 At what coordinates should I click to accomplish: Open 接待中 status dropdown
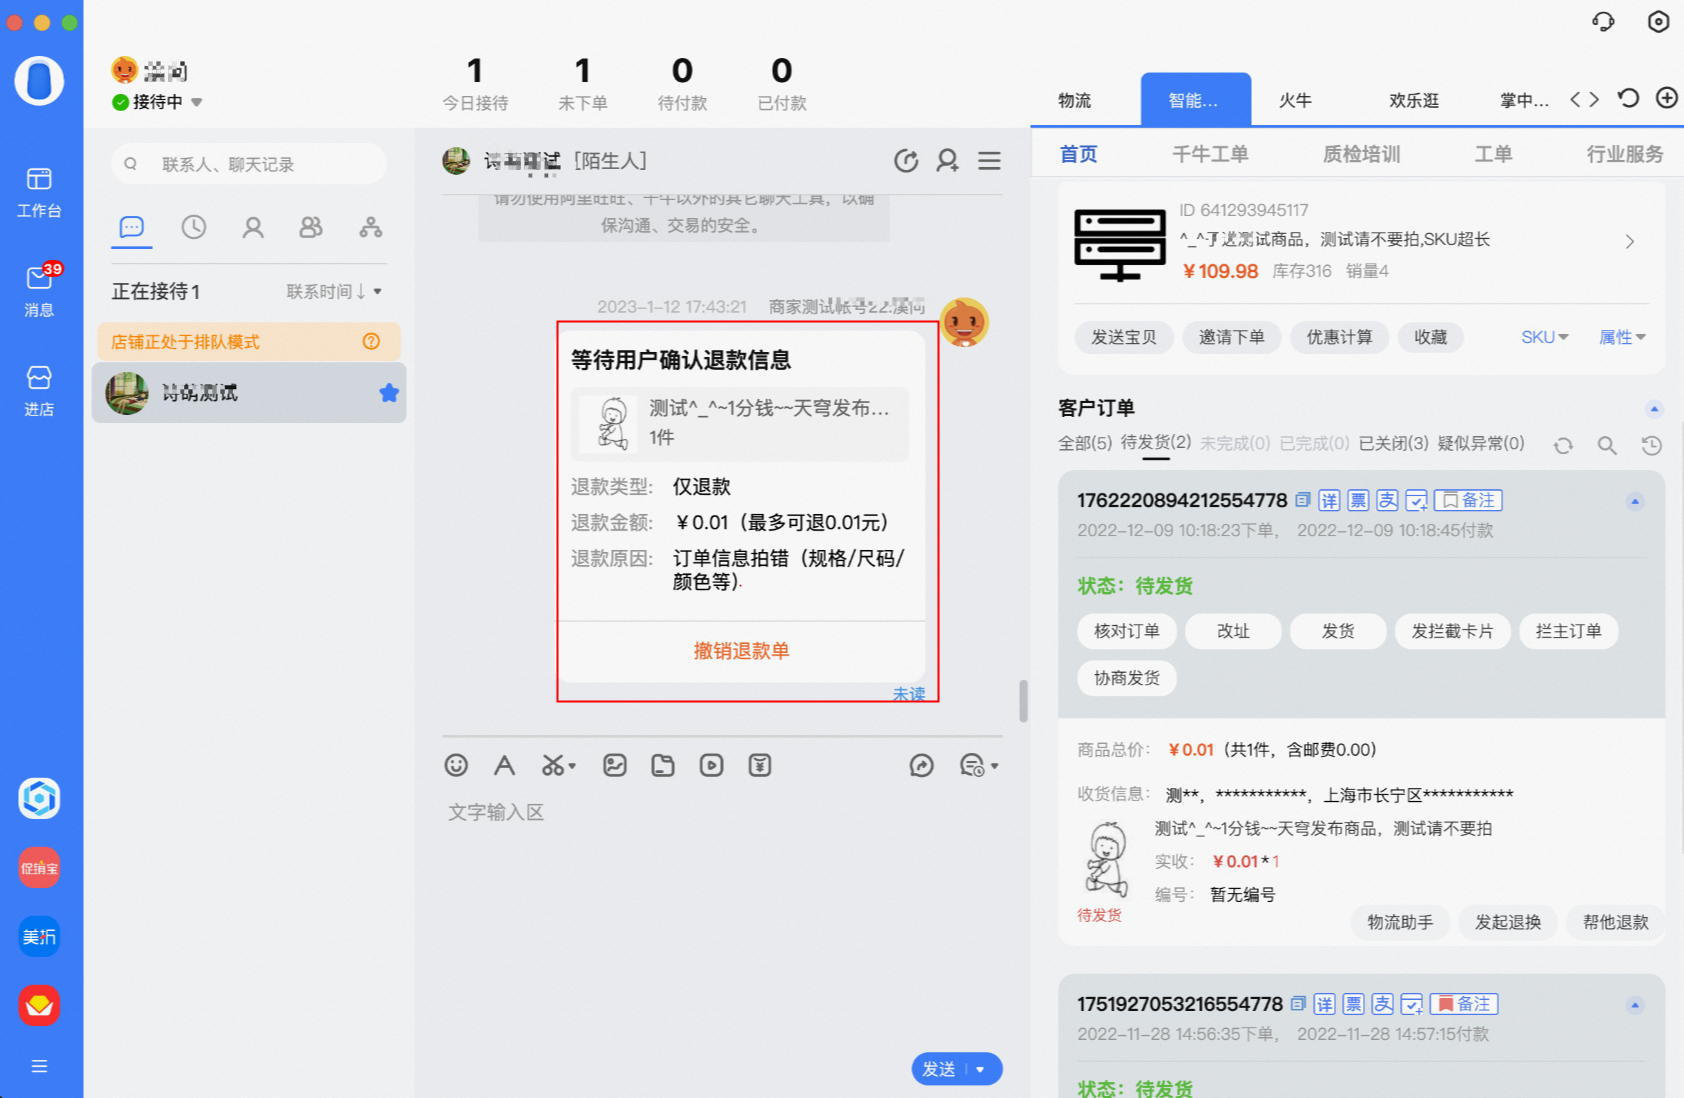point(197,102)
